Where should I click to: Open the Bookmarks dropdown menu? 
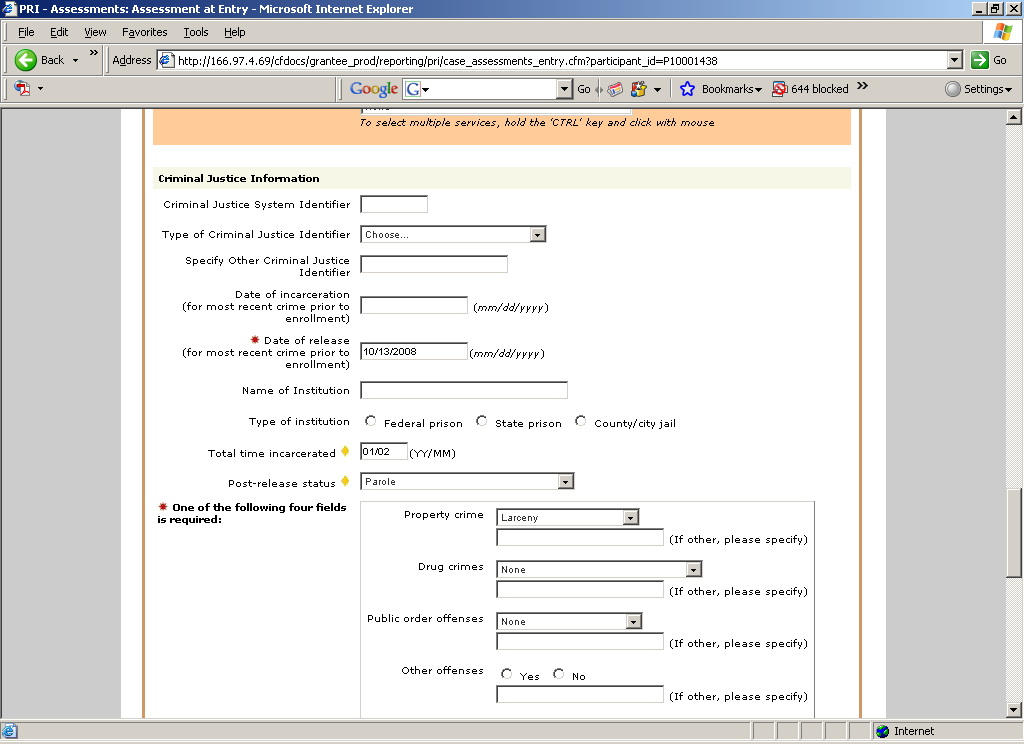pyautogui.click(x=731, y=89)
